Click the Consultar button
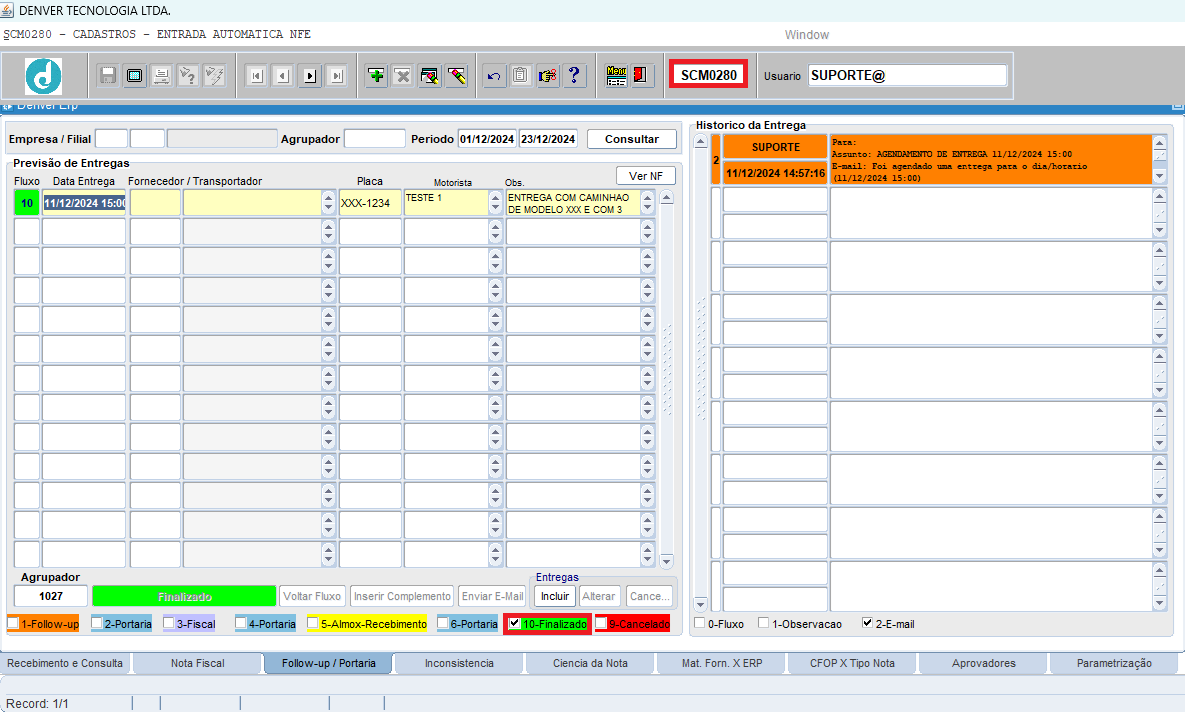 632,139
